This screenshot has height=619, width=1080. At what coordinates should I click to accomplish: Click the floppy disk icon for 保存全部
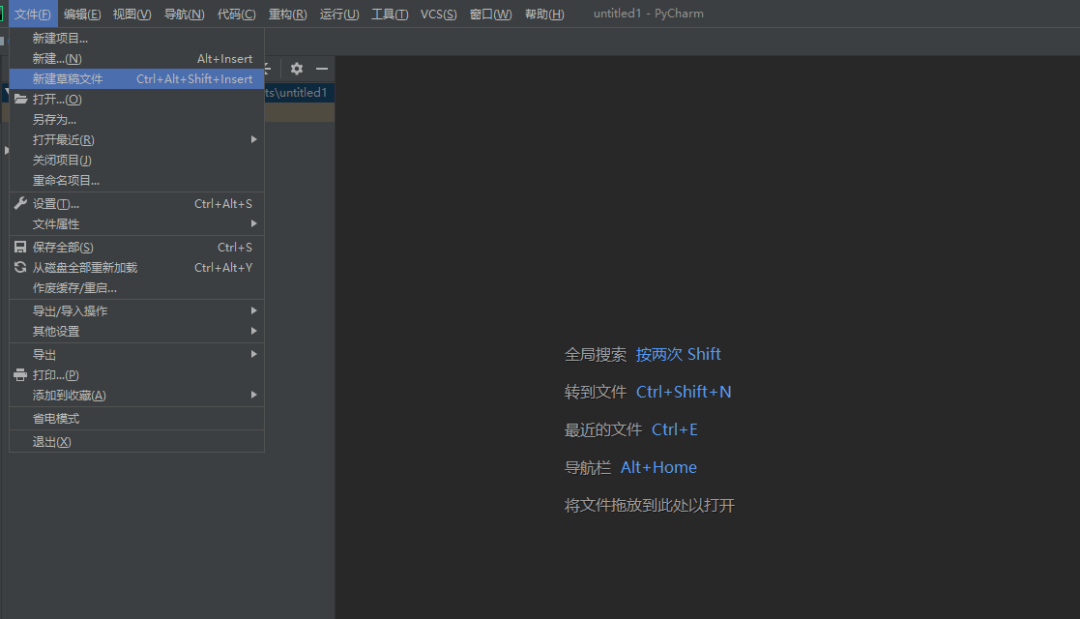tap(21, 246)
